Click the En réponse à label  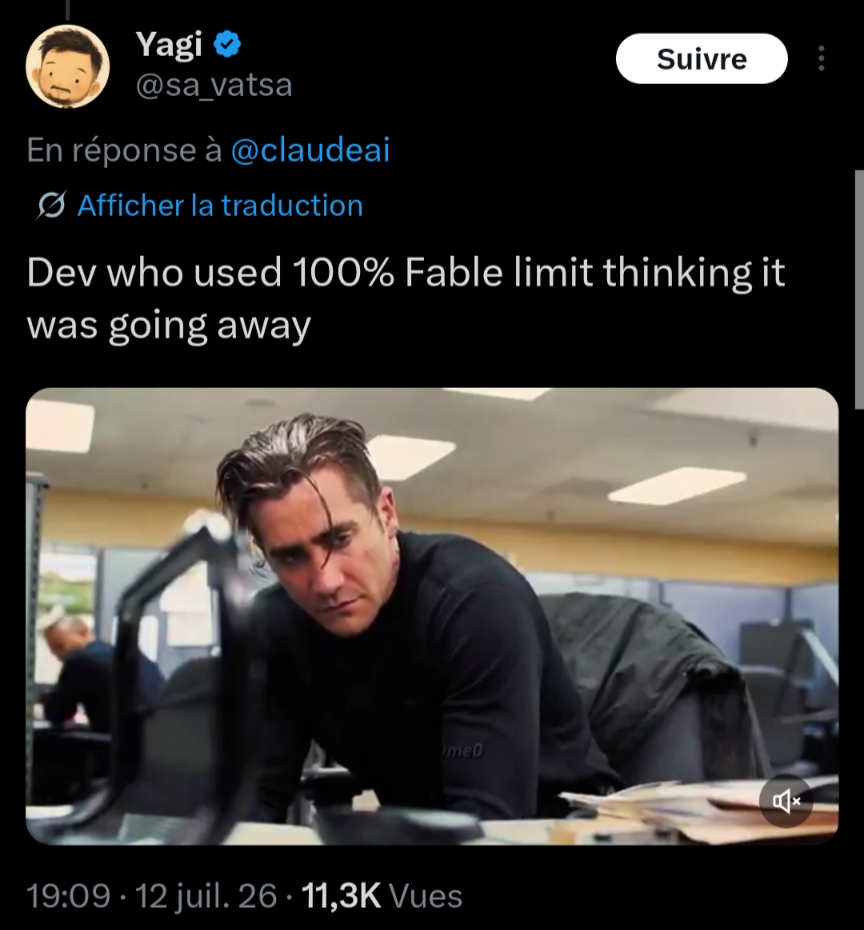click(124, 149)
